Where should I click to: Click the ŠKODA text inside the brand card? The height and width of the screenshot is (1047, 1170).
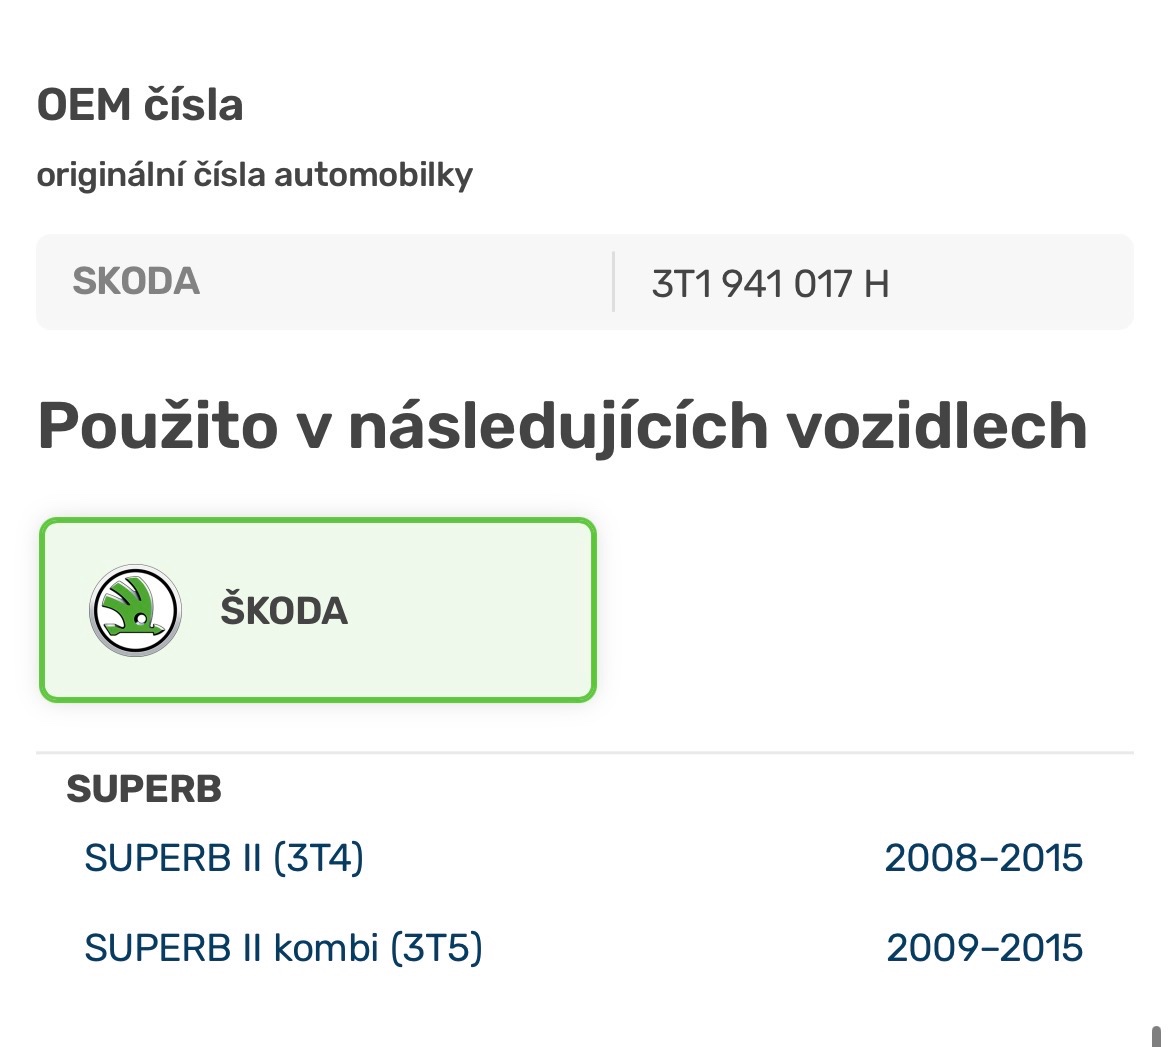coord(283,610)
